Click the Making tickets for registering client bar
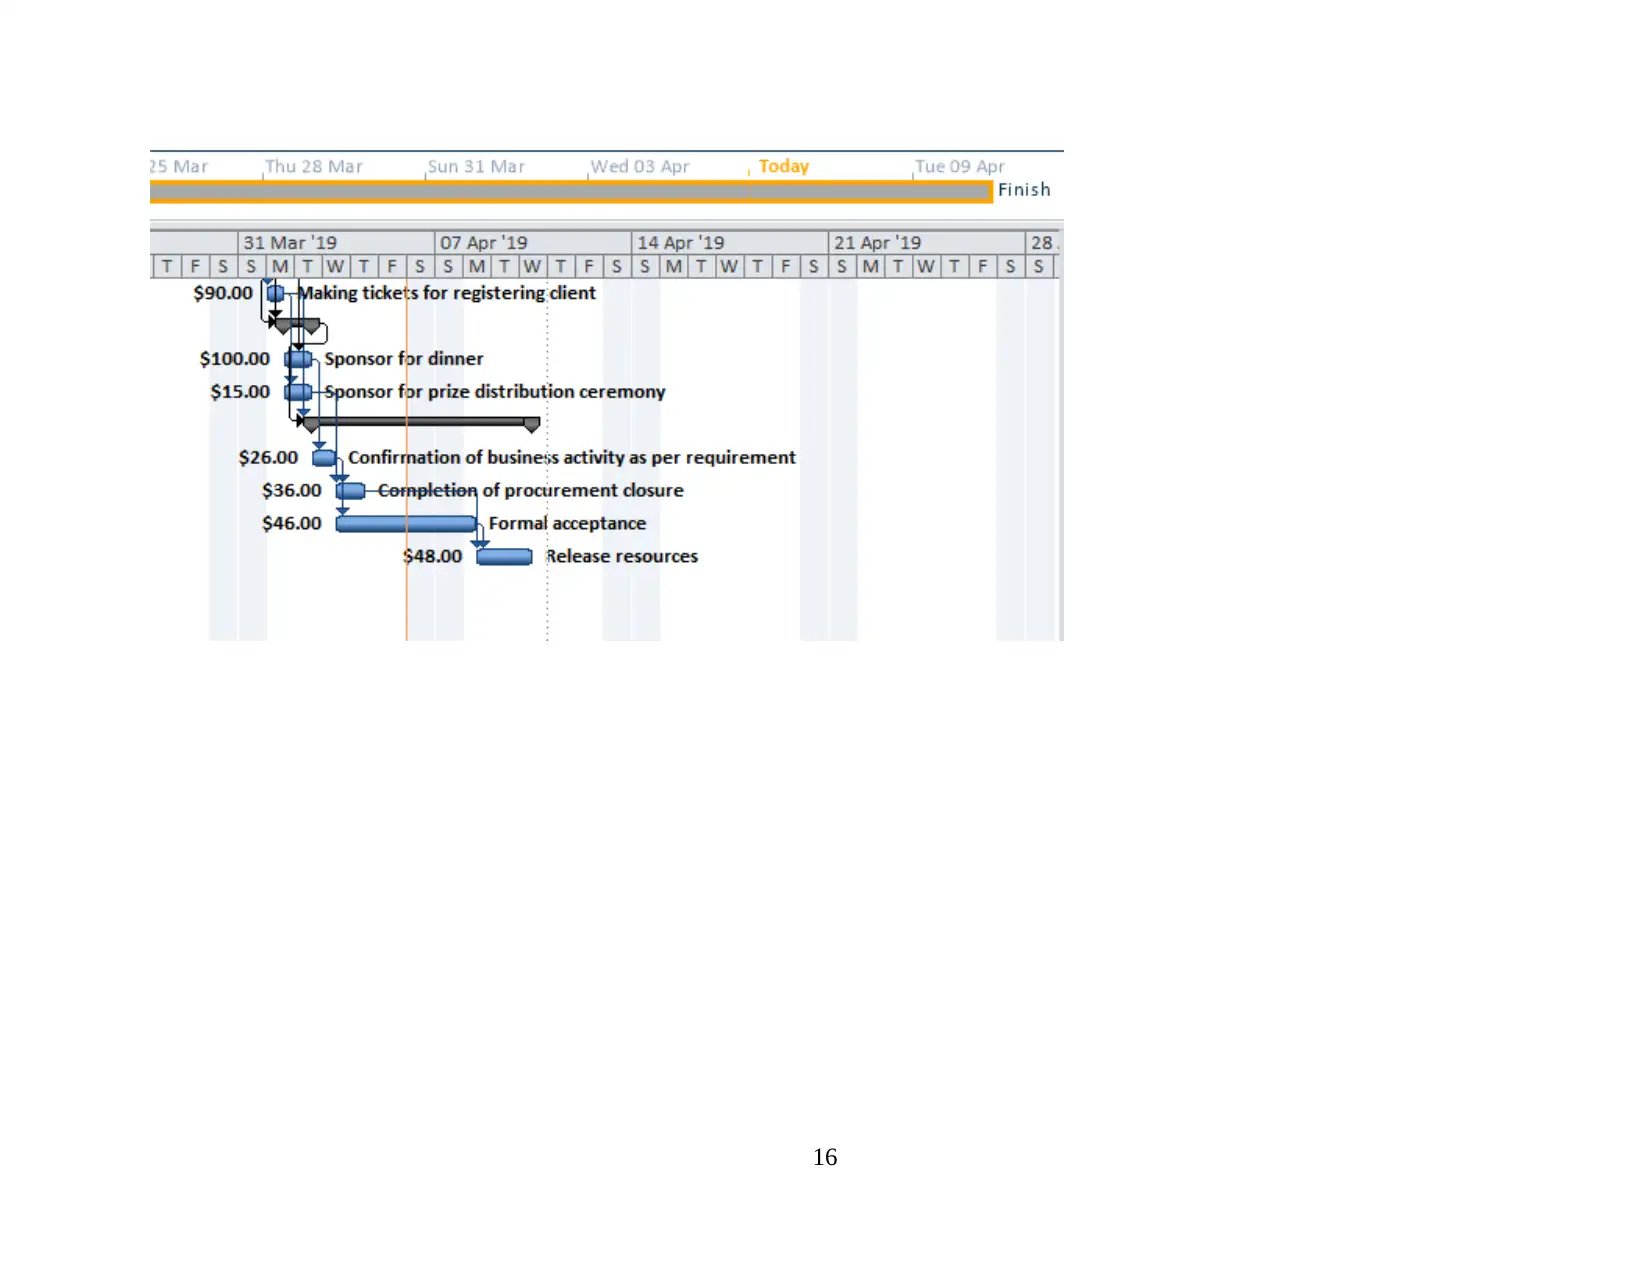Screen dimensions: 1650x1275 pyautogui.click(x=275, y=293)
